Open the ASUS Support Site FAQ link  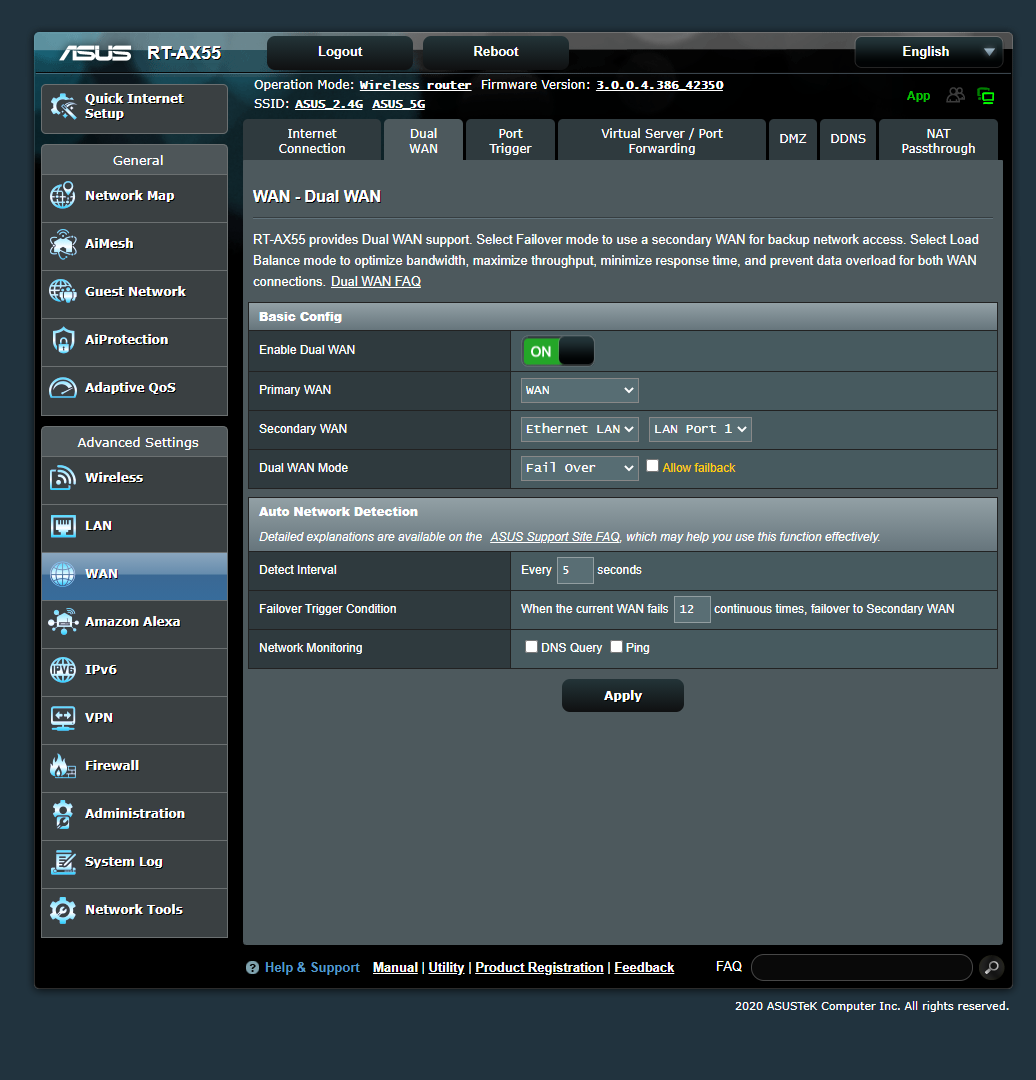pyautogui.click(x=555, y=537)
